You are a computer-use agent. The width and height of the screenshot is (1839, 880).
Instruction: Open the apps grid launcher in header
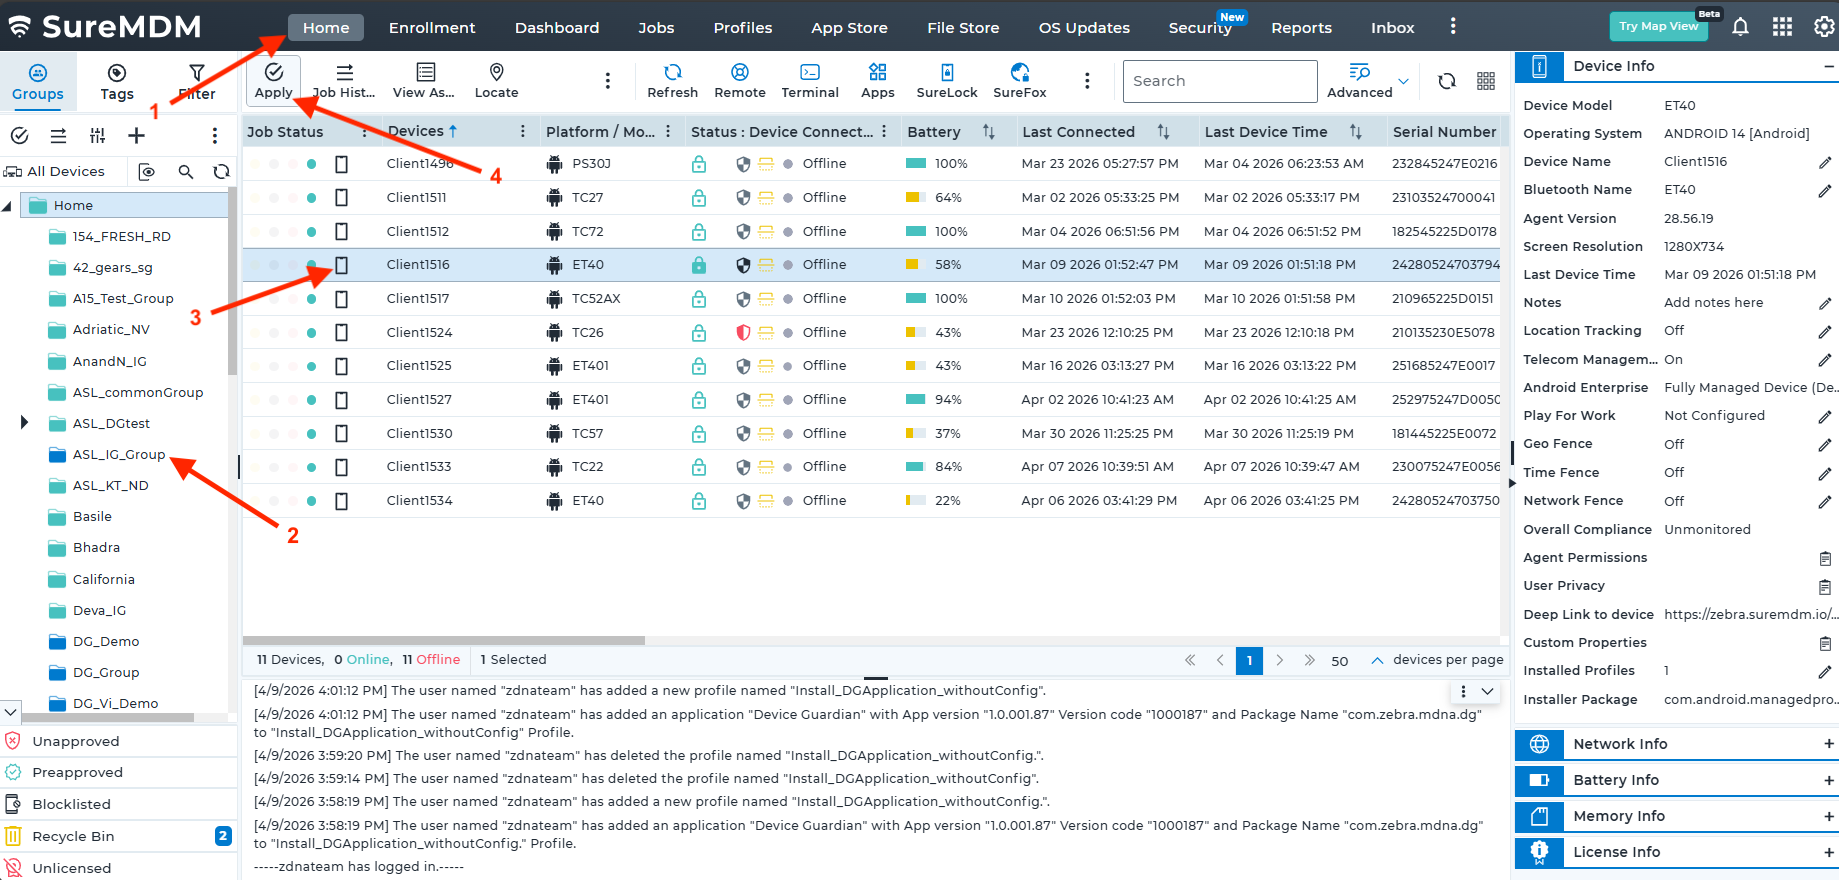1782,27
